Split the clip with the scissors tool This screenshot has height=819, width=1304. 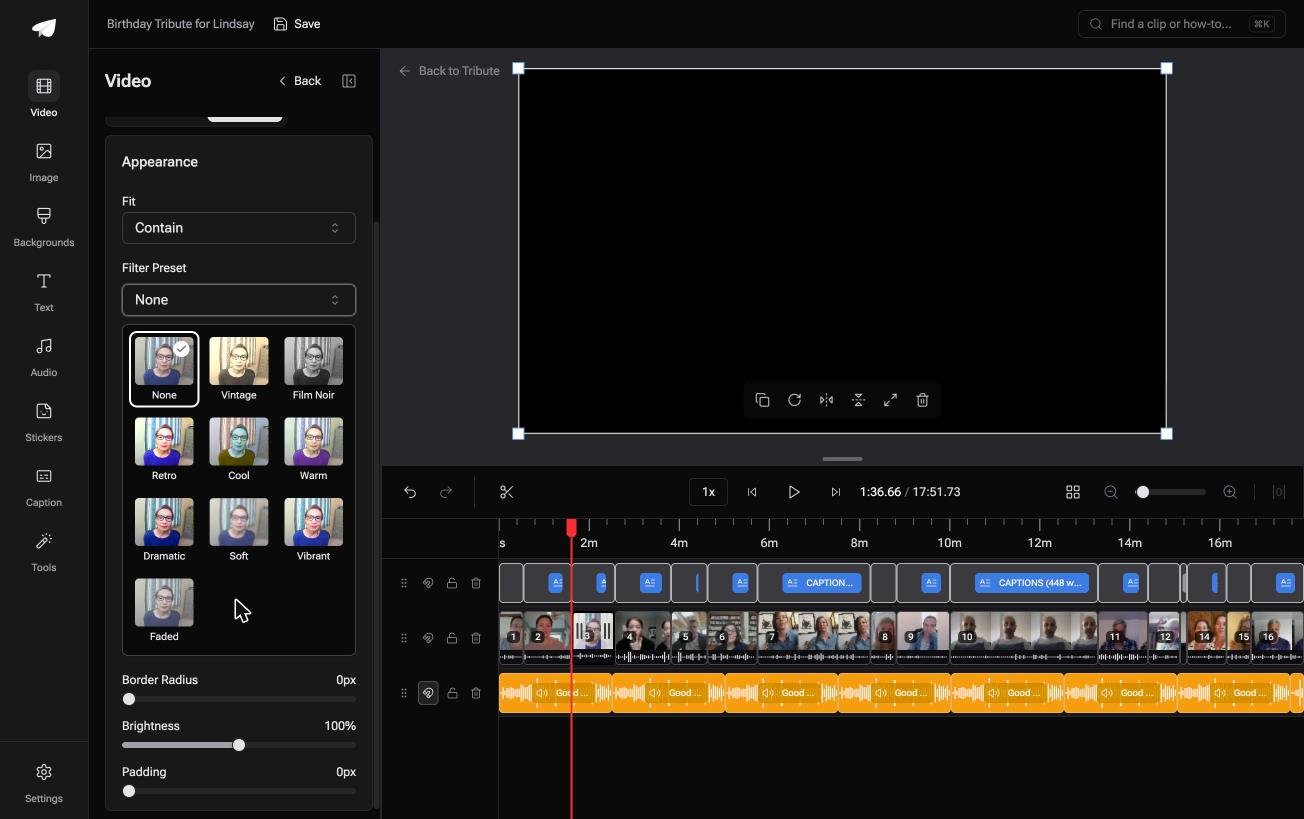[x=507, y=492]
